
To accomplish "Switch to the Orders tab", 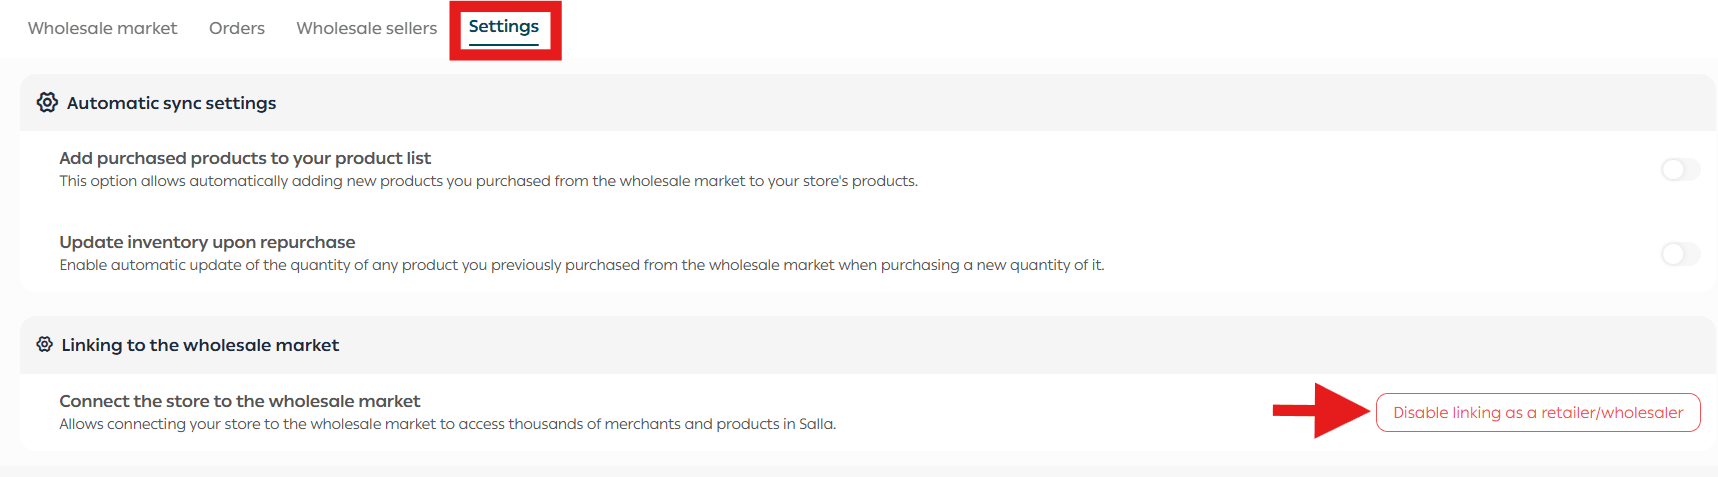I will pyautogui.click(x=237, y=28).
